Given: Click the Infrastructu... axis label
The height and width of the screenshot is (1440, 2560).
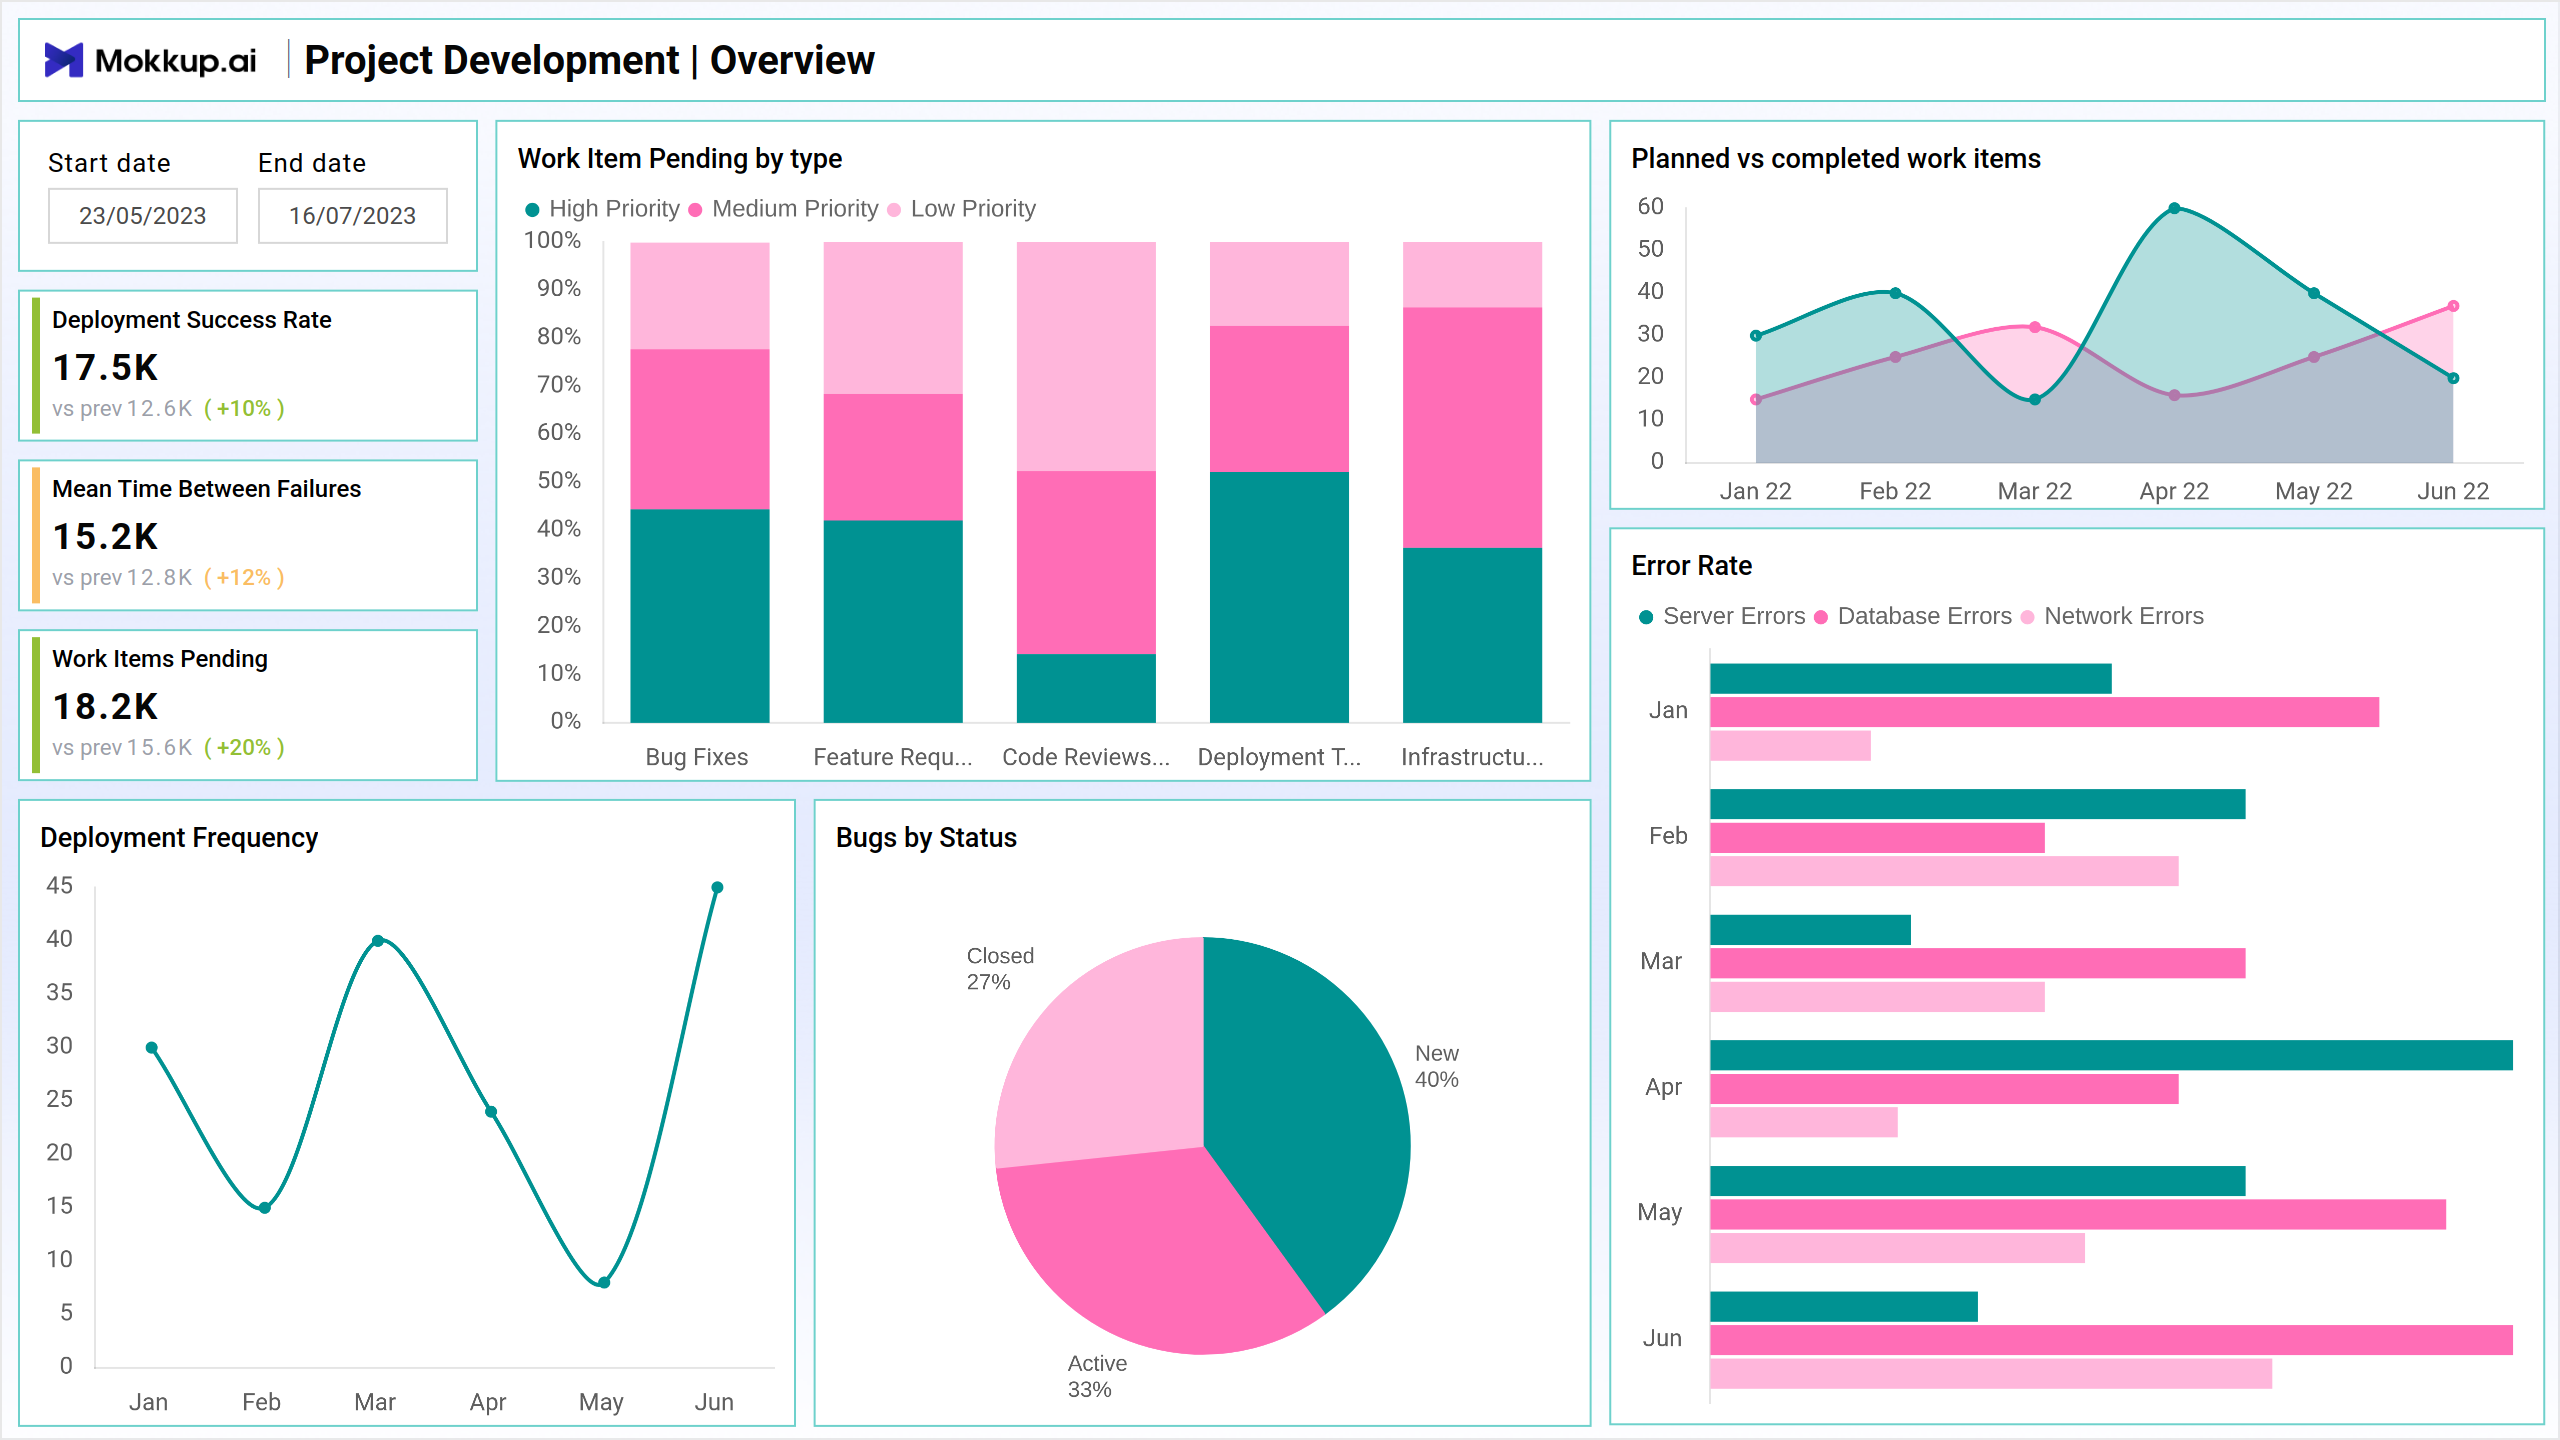Looking at the screenshot, I should (1472, 757).
